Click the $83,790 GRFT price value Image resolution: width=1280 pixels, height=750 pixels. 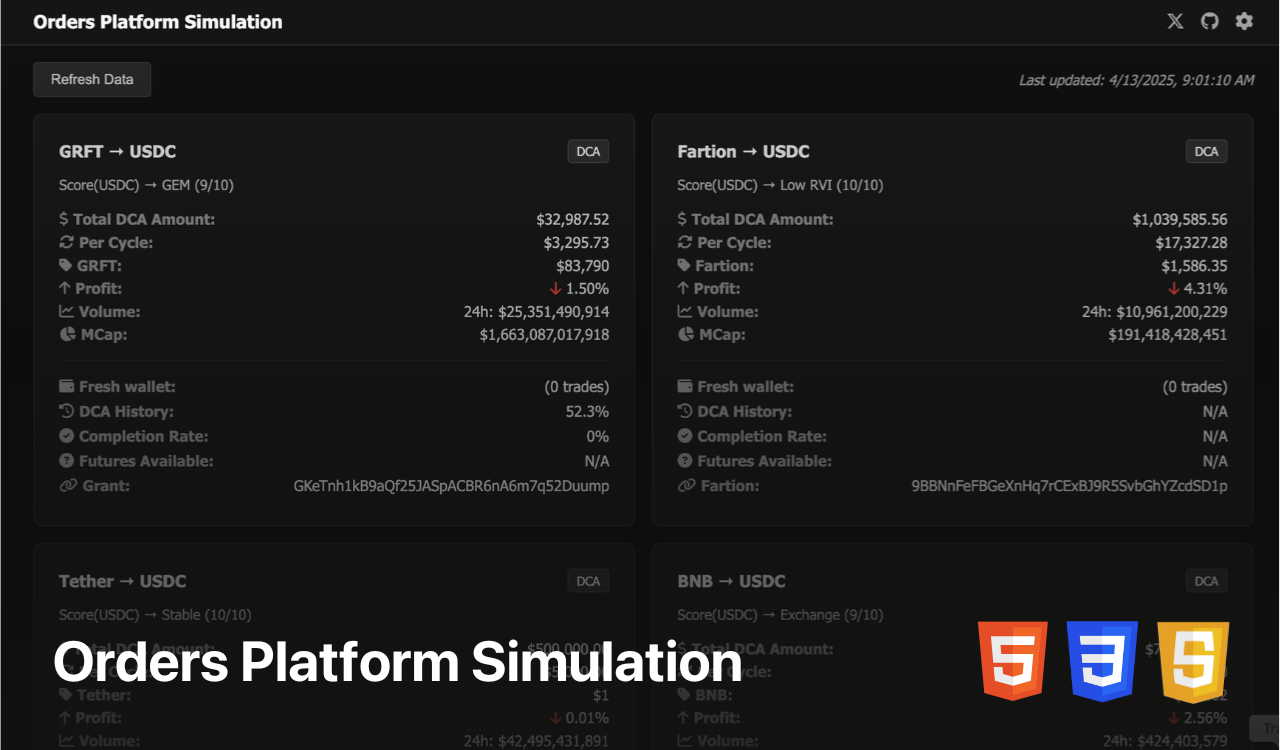tap(583, 265)
